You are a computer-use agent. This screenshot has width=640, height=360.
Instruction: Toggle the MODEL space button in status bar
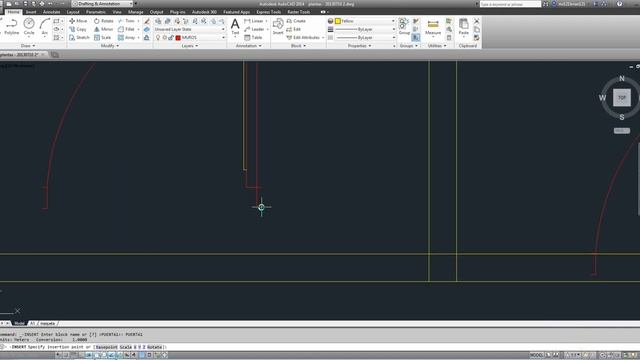pyautogui.click(x=536, y=355)
